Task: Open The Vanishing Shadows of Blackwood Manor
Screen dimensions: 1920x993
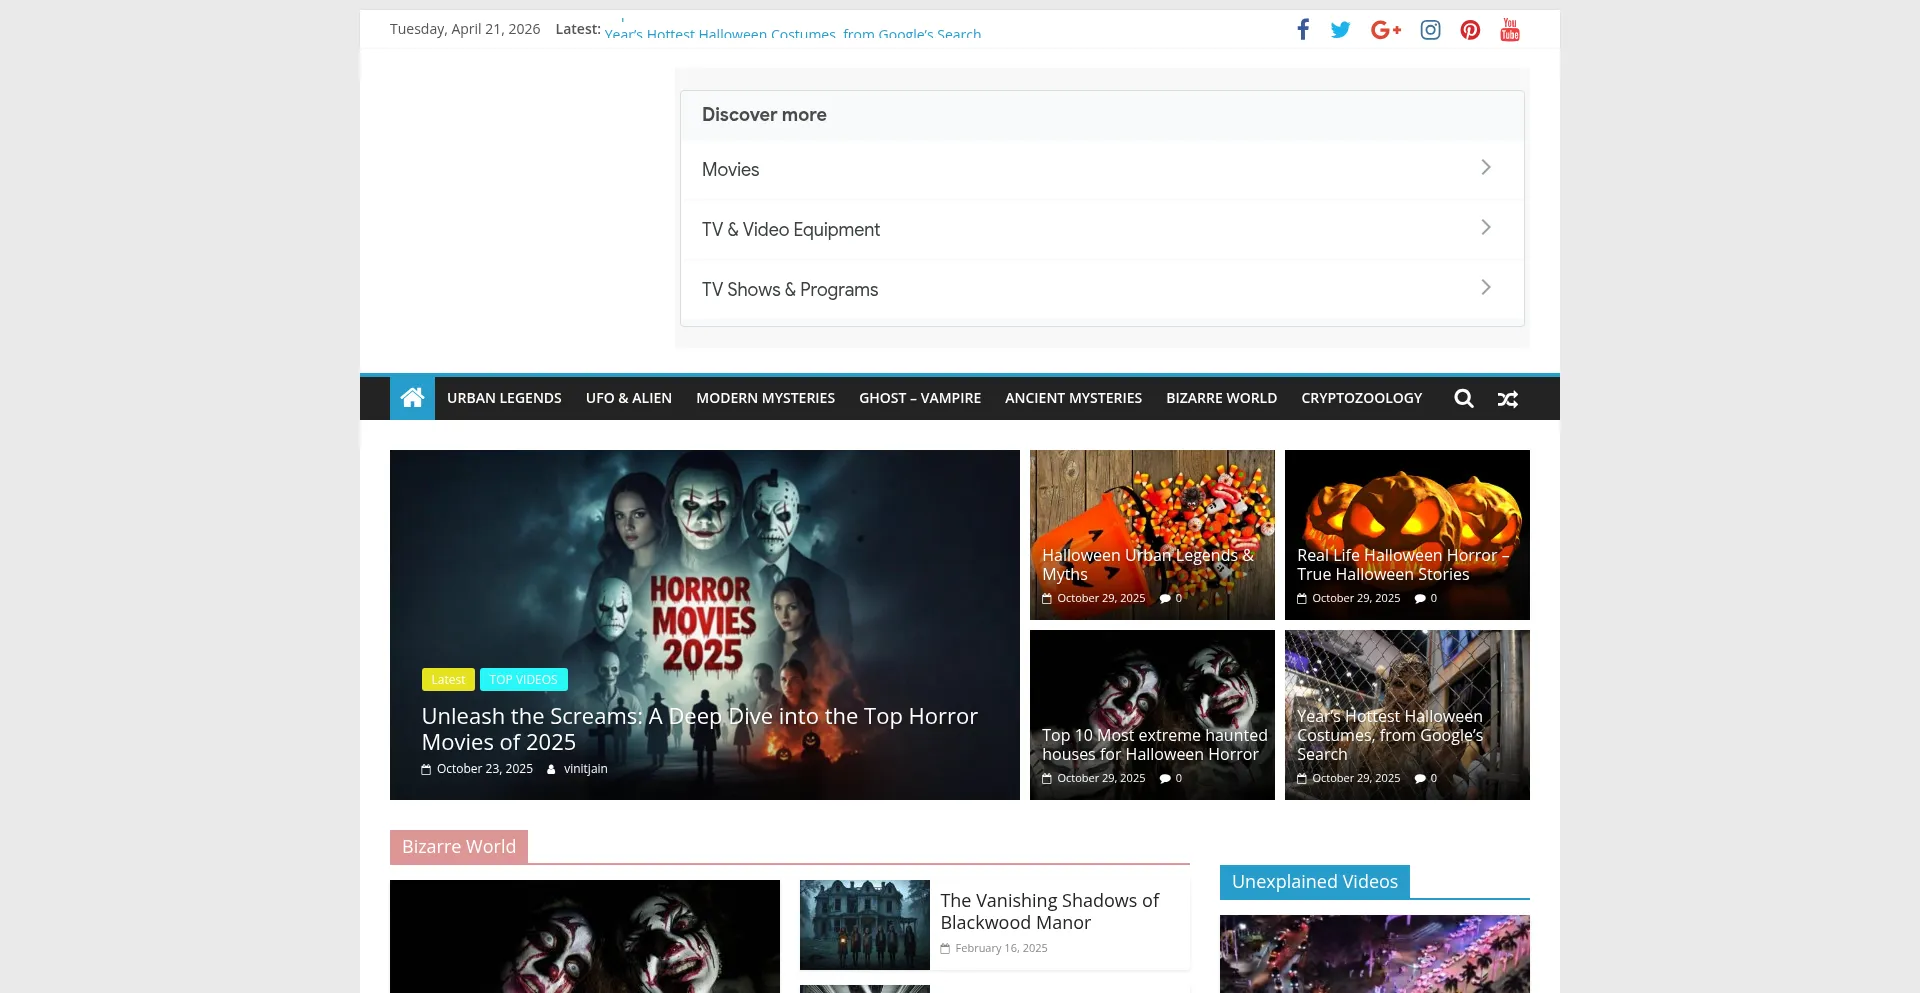Action: coord(1049,911)
